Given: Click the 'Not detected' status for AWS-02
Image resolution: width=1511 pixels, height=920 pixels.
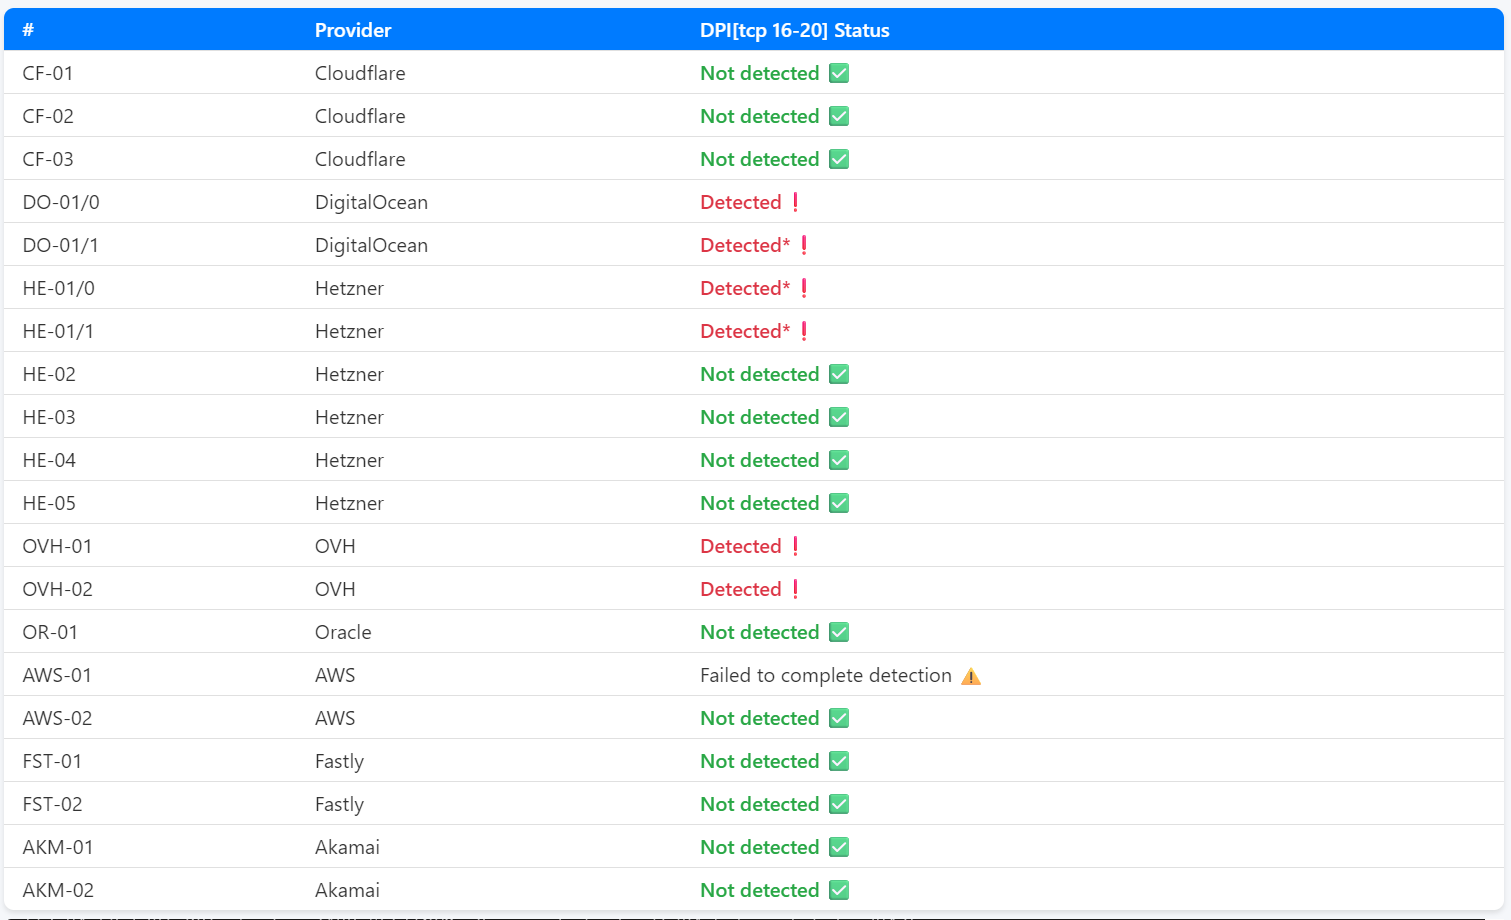Looking at the screenshot, I should [759, 718].
